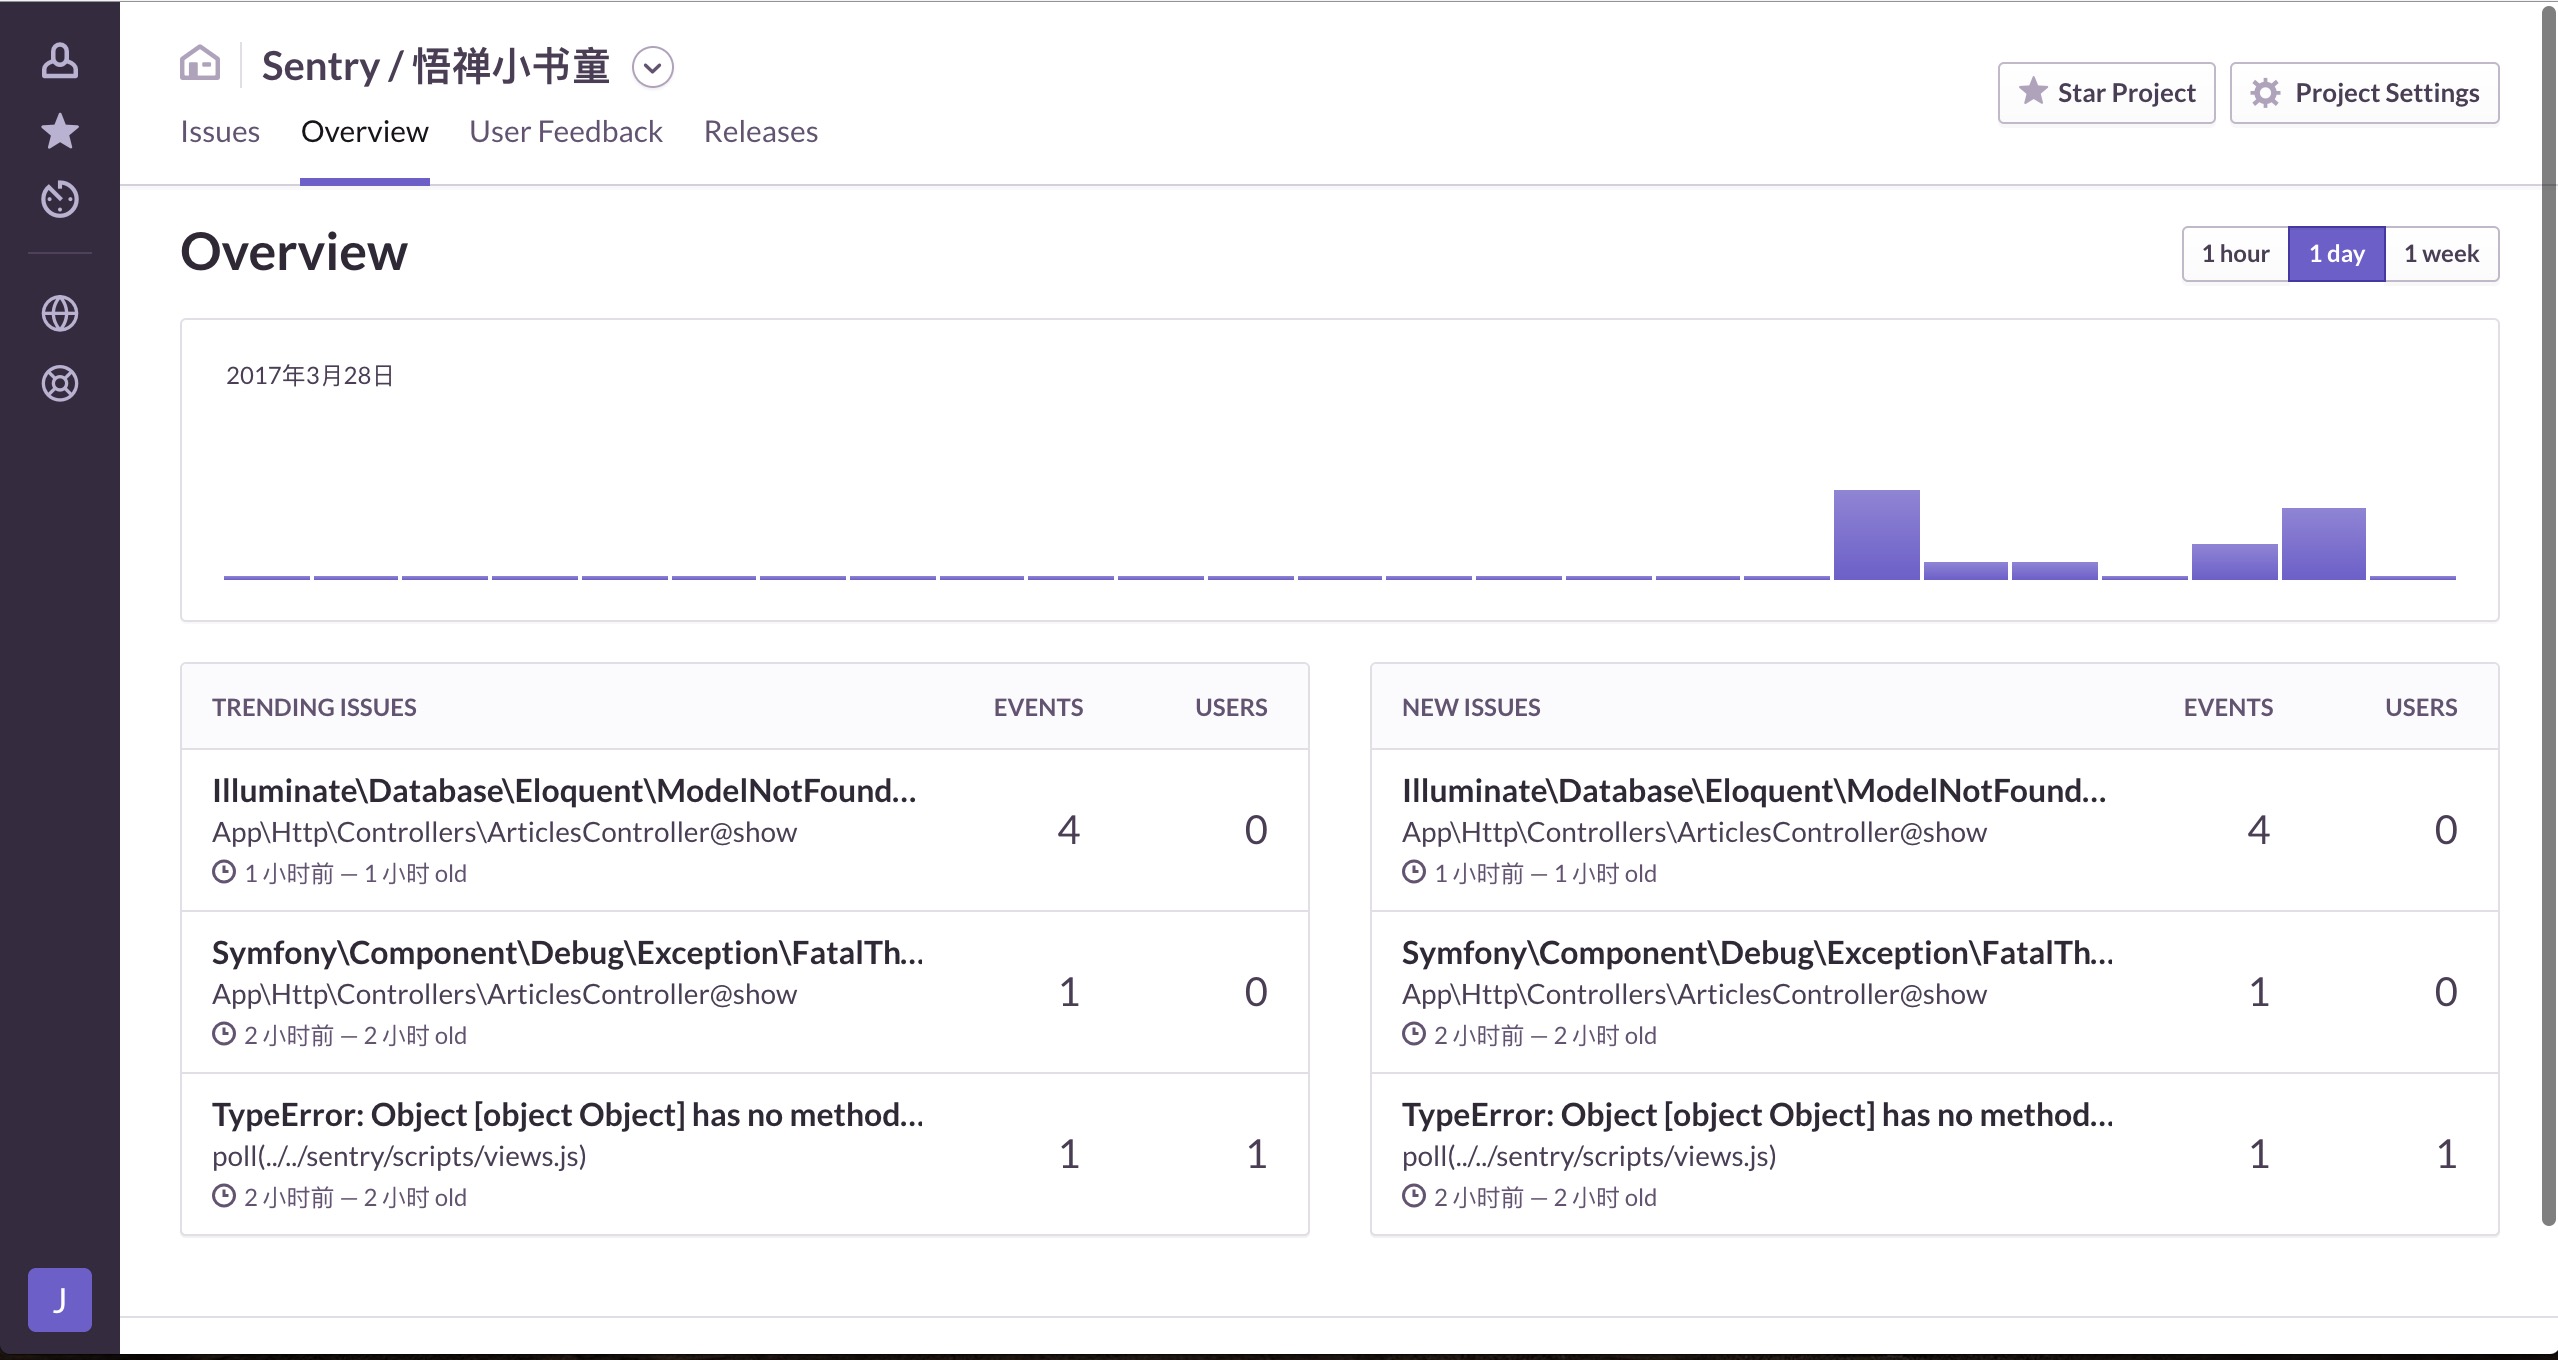Expand the project selector chevron dropdown
Image resolution: width=2558 pixels, height=1360 pixels.
(653, 67)
